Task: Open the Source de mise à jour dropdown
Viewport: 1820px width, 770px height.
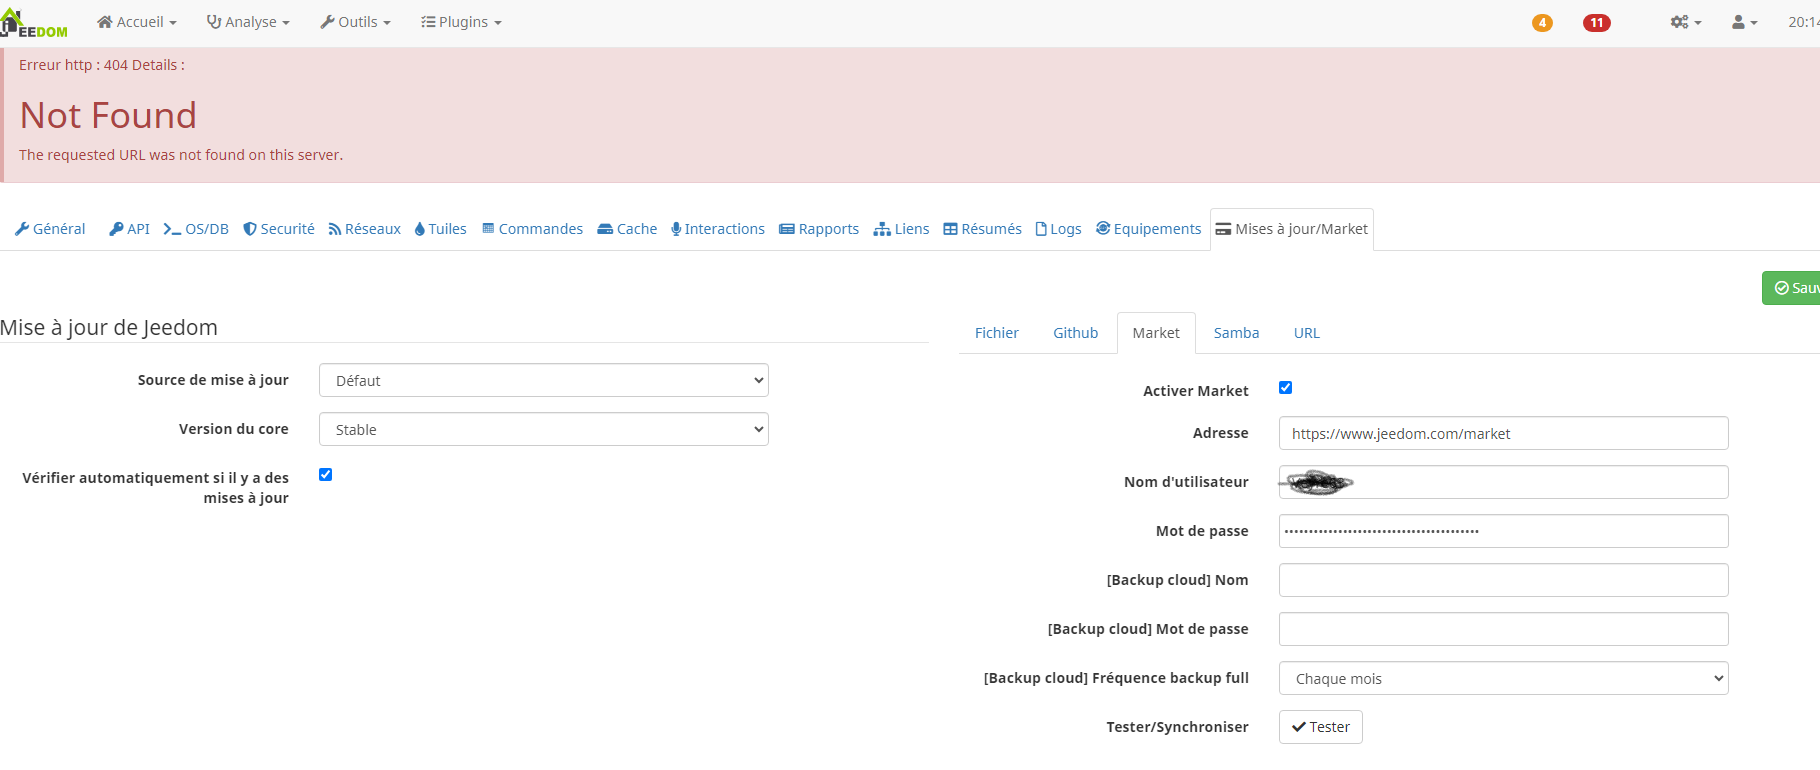Action: (x=544, y=380)
